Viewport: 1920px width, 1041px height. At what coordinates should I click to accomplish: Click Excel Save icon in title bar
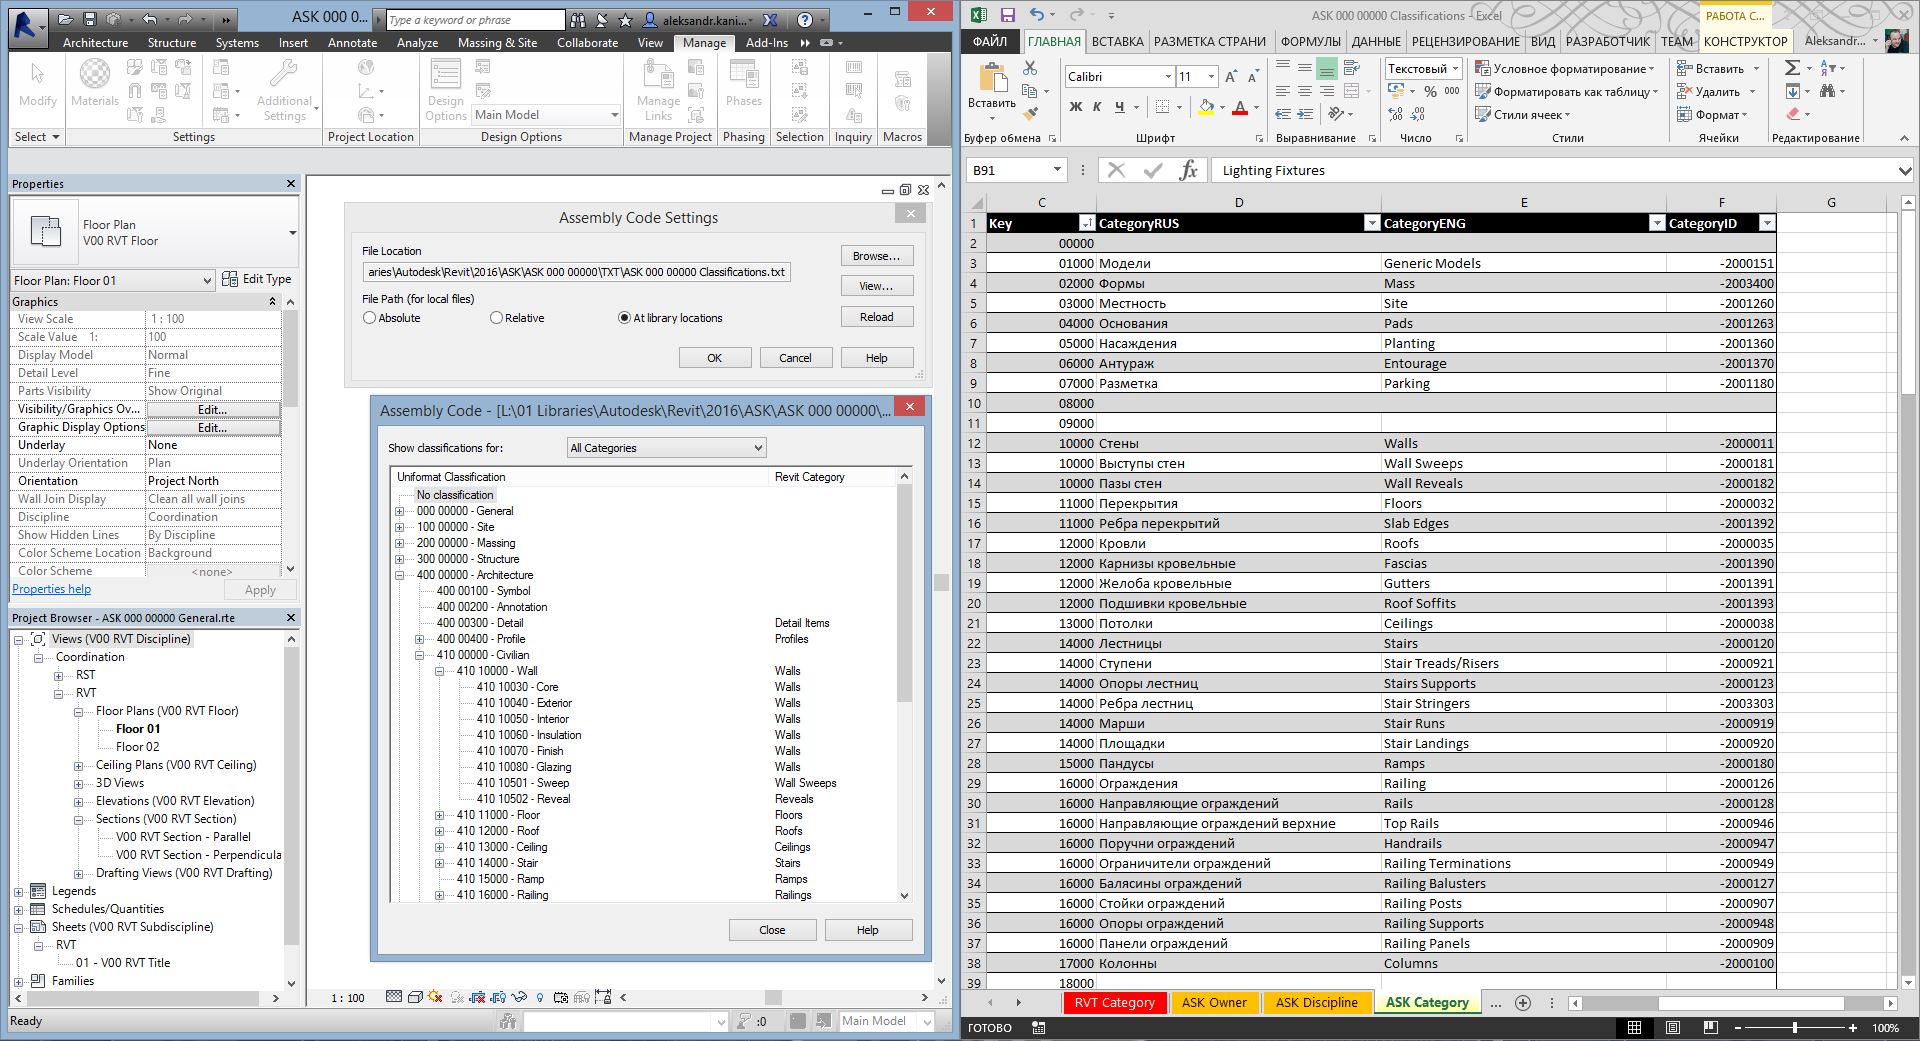pyautogui.click(x=1007, y=15)
